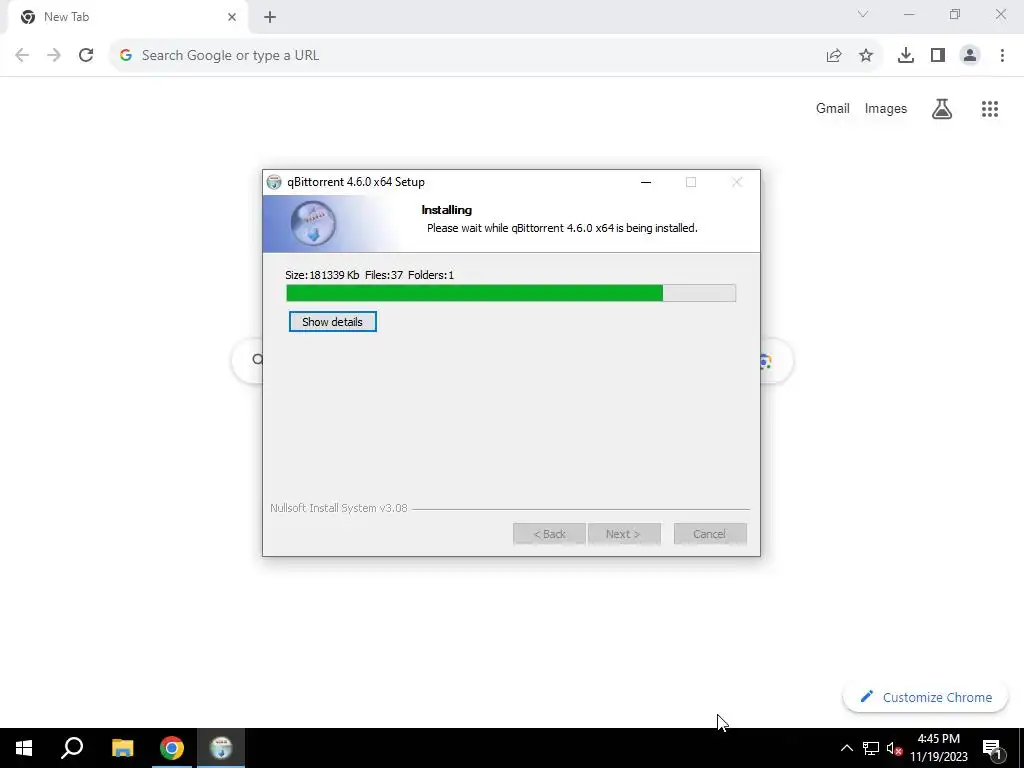Click Customize Chrome button
This screenshot has height=768, width=1024.
925,697
